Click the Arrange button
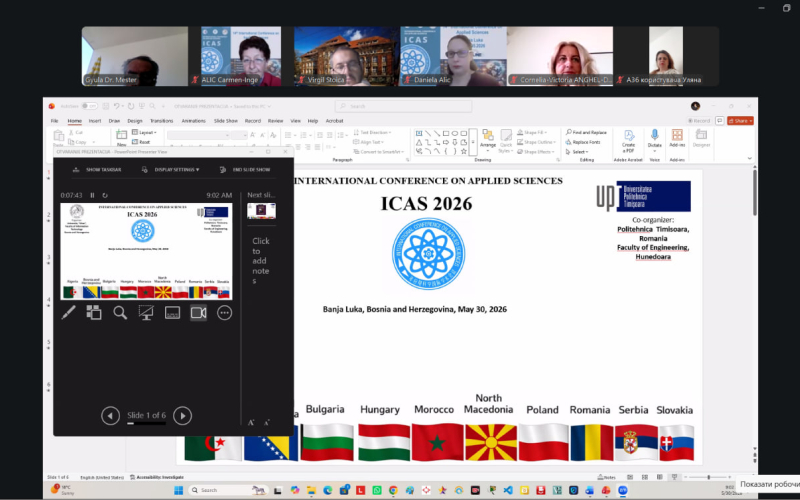Image resolution: width=800 pixels, height=500 pixels. pyautogui.click(x=488, y=140)
